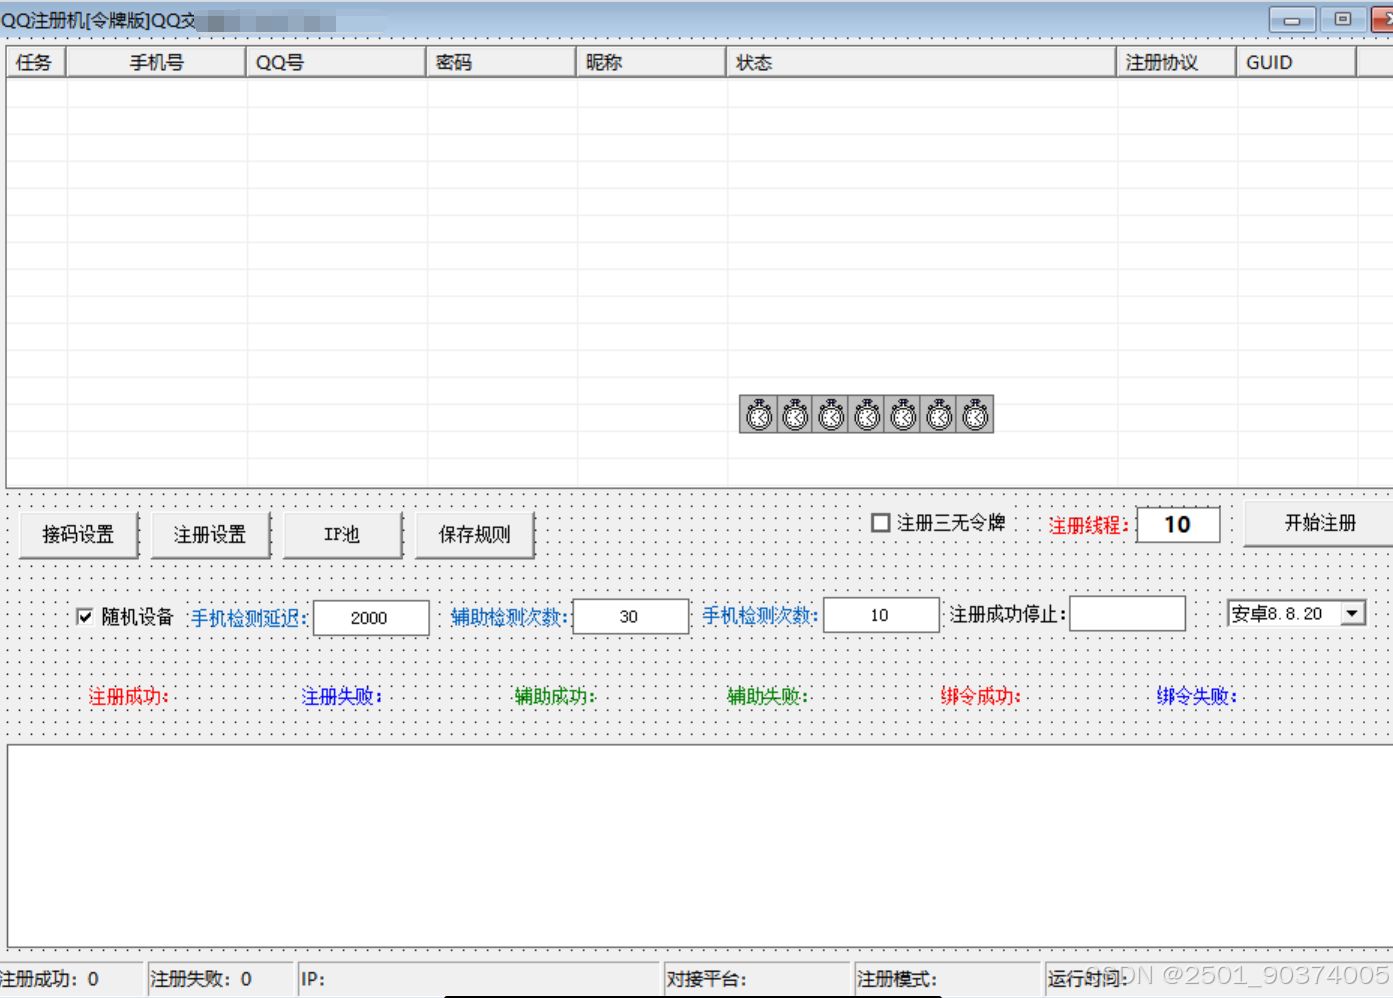Click the 保存规则 button
This screenshot has width=1393, height=998.
coord(474,533)
